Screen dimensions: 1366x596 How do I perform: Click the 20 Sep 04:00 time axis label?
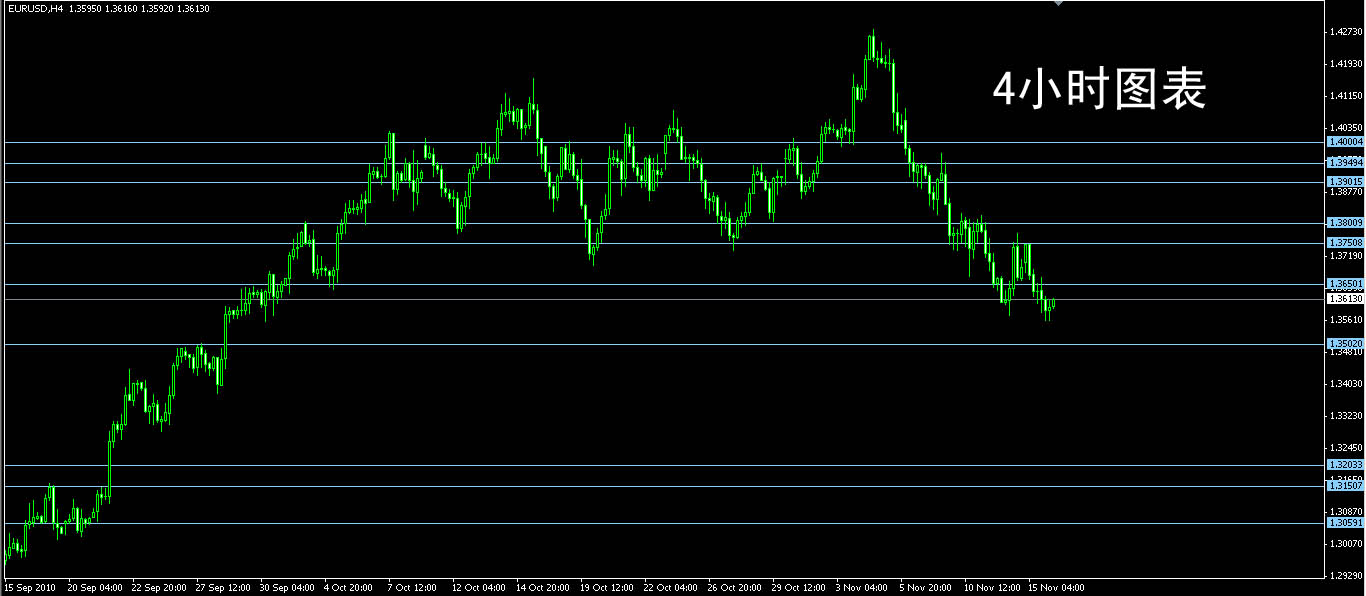tap(95, 588)
